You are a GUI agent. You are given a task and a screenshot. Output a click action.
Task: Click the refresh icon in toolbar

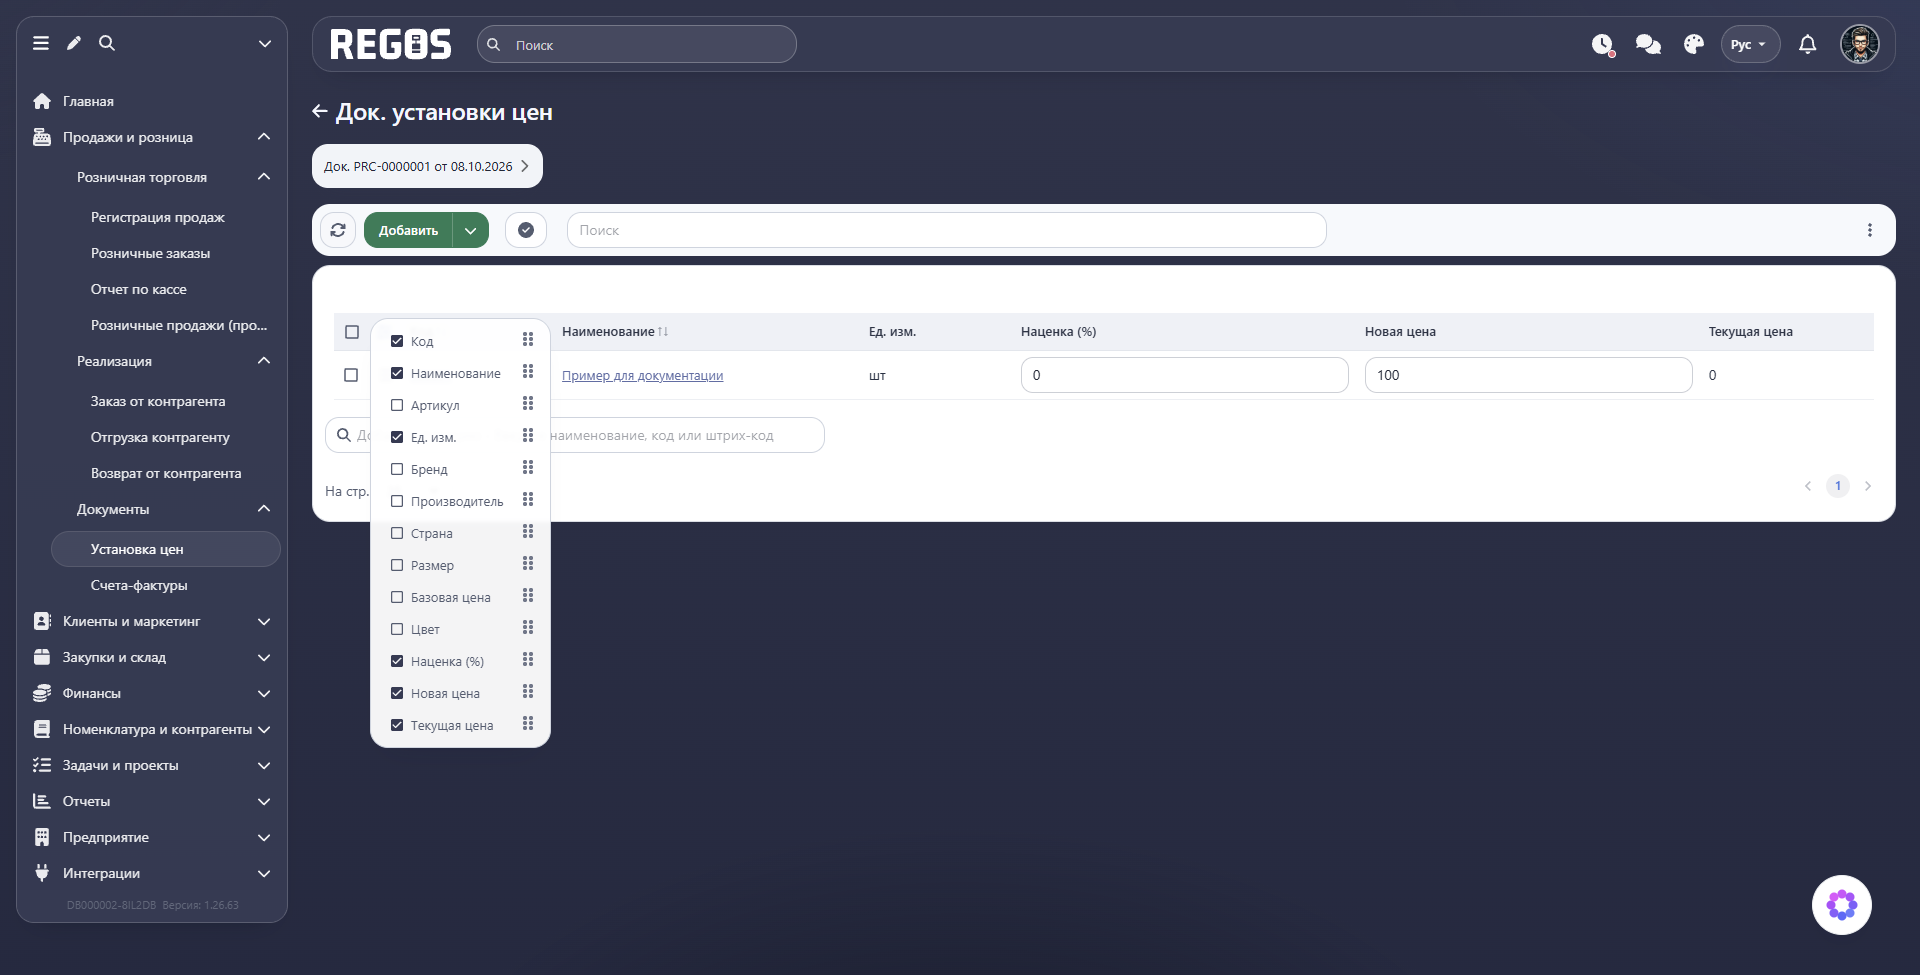[x=338, y=230]
